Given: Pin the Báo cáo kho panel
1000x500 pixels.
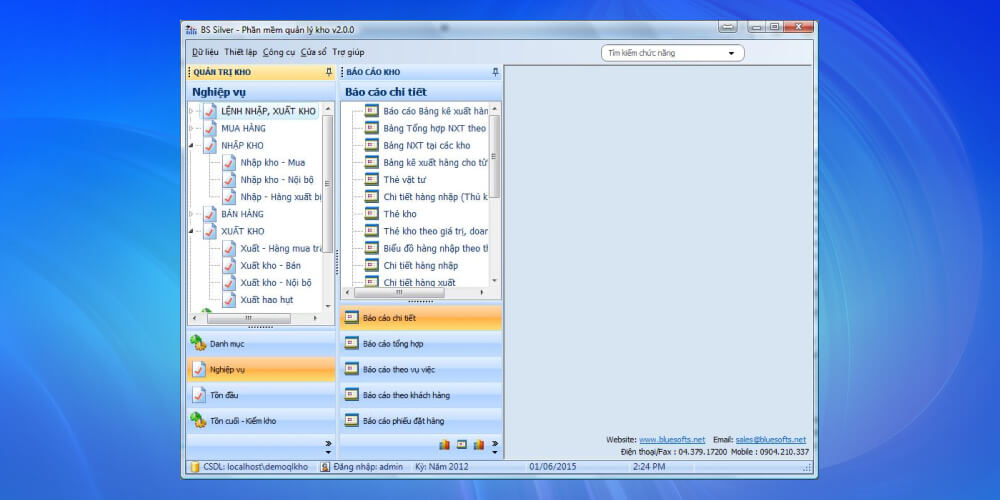Looking at the screenshot, I should [x=496, y=72].
